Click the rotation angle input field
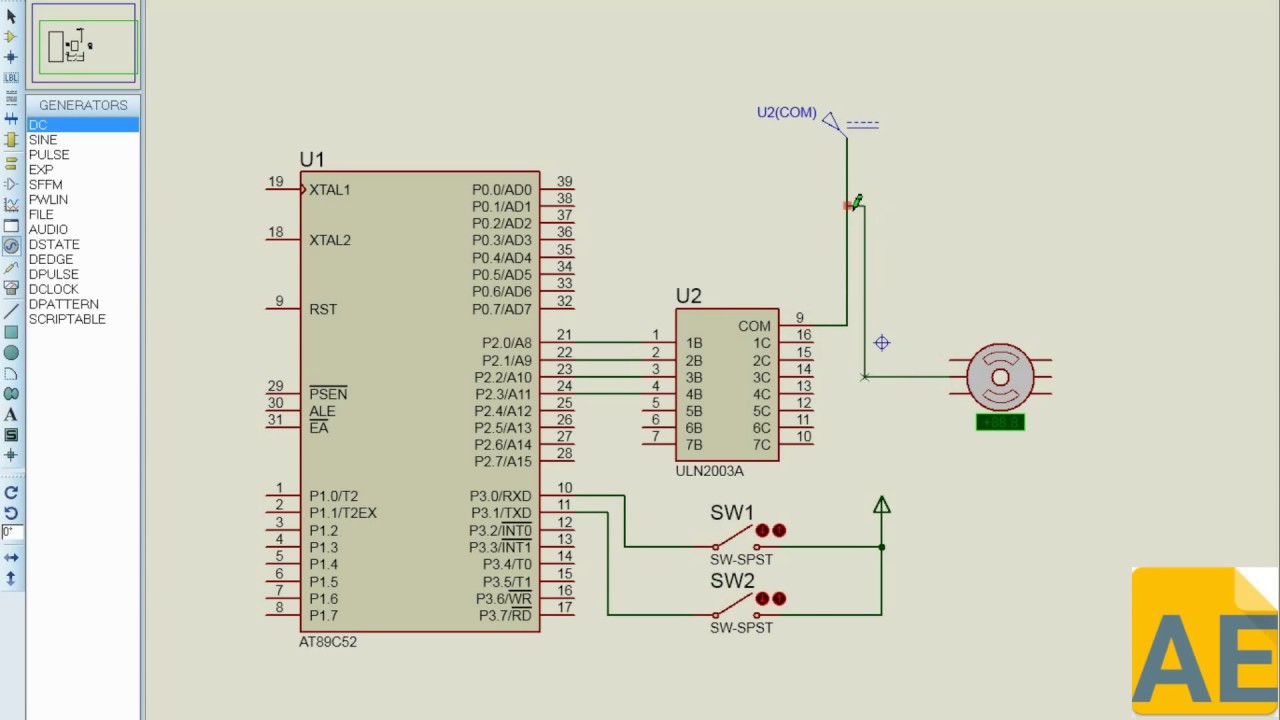This screenshot has width=1280, height=720. (11, 533)
